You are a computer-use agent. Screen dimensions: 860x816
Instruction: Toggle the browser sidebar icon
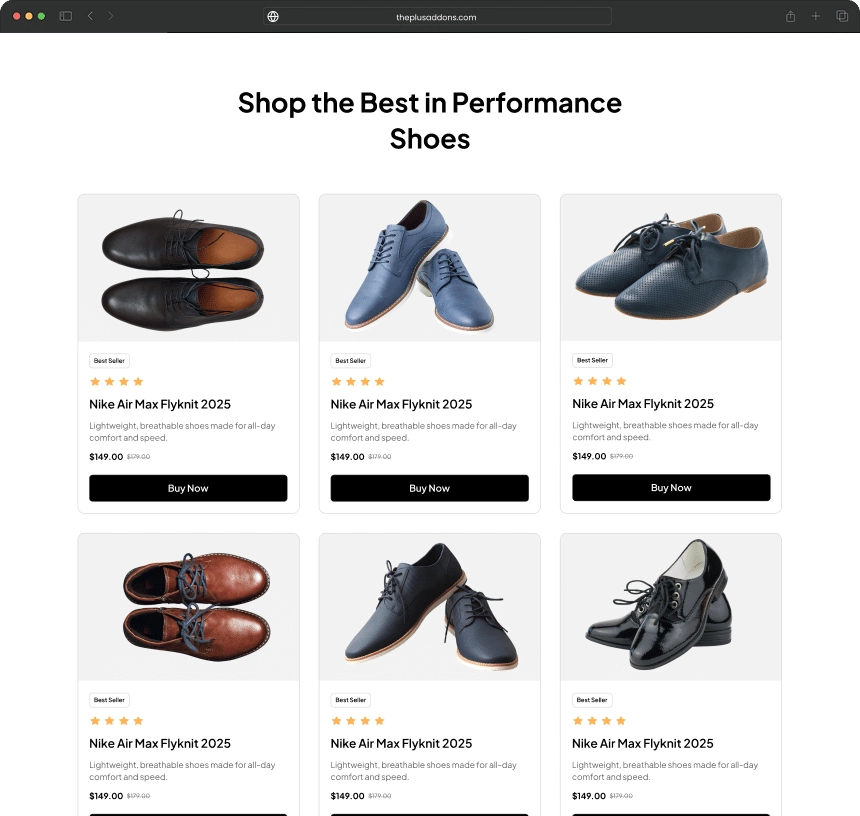click(x=64, y=16)
